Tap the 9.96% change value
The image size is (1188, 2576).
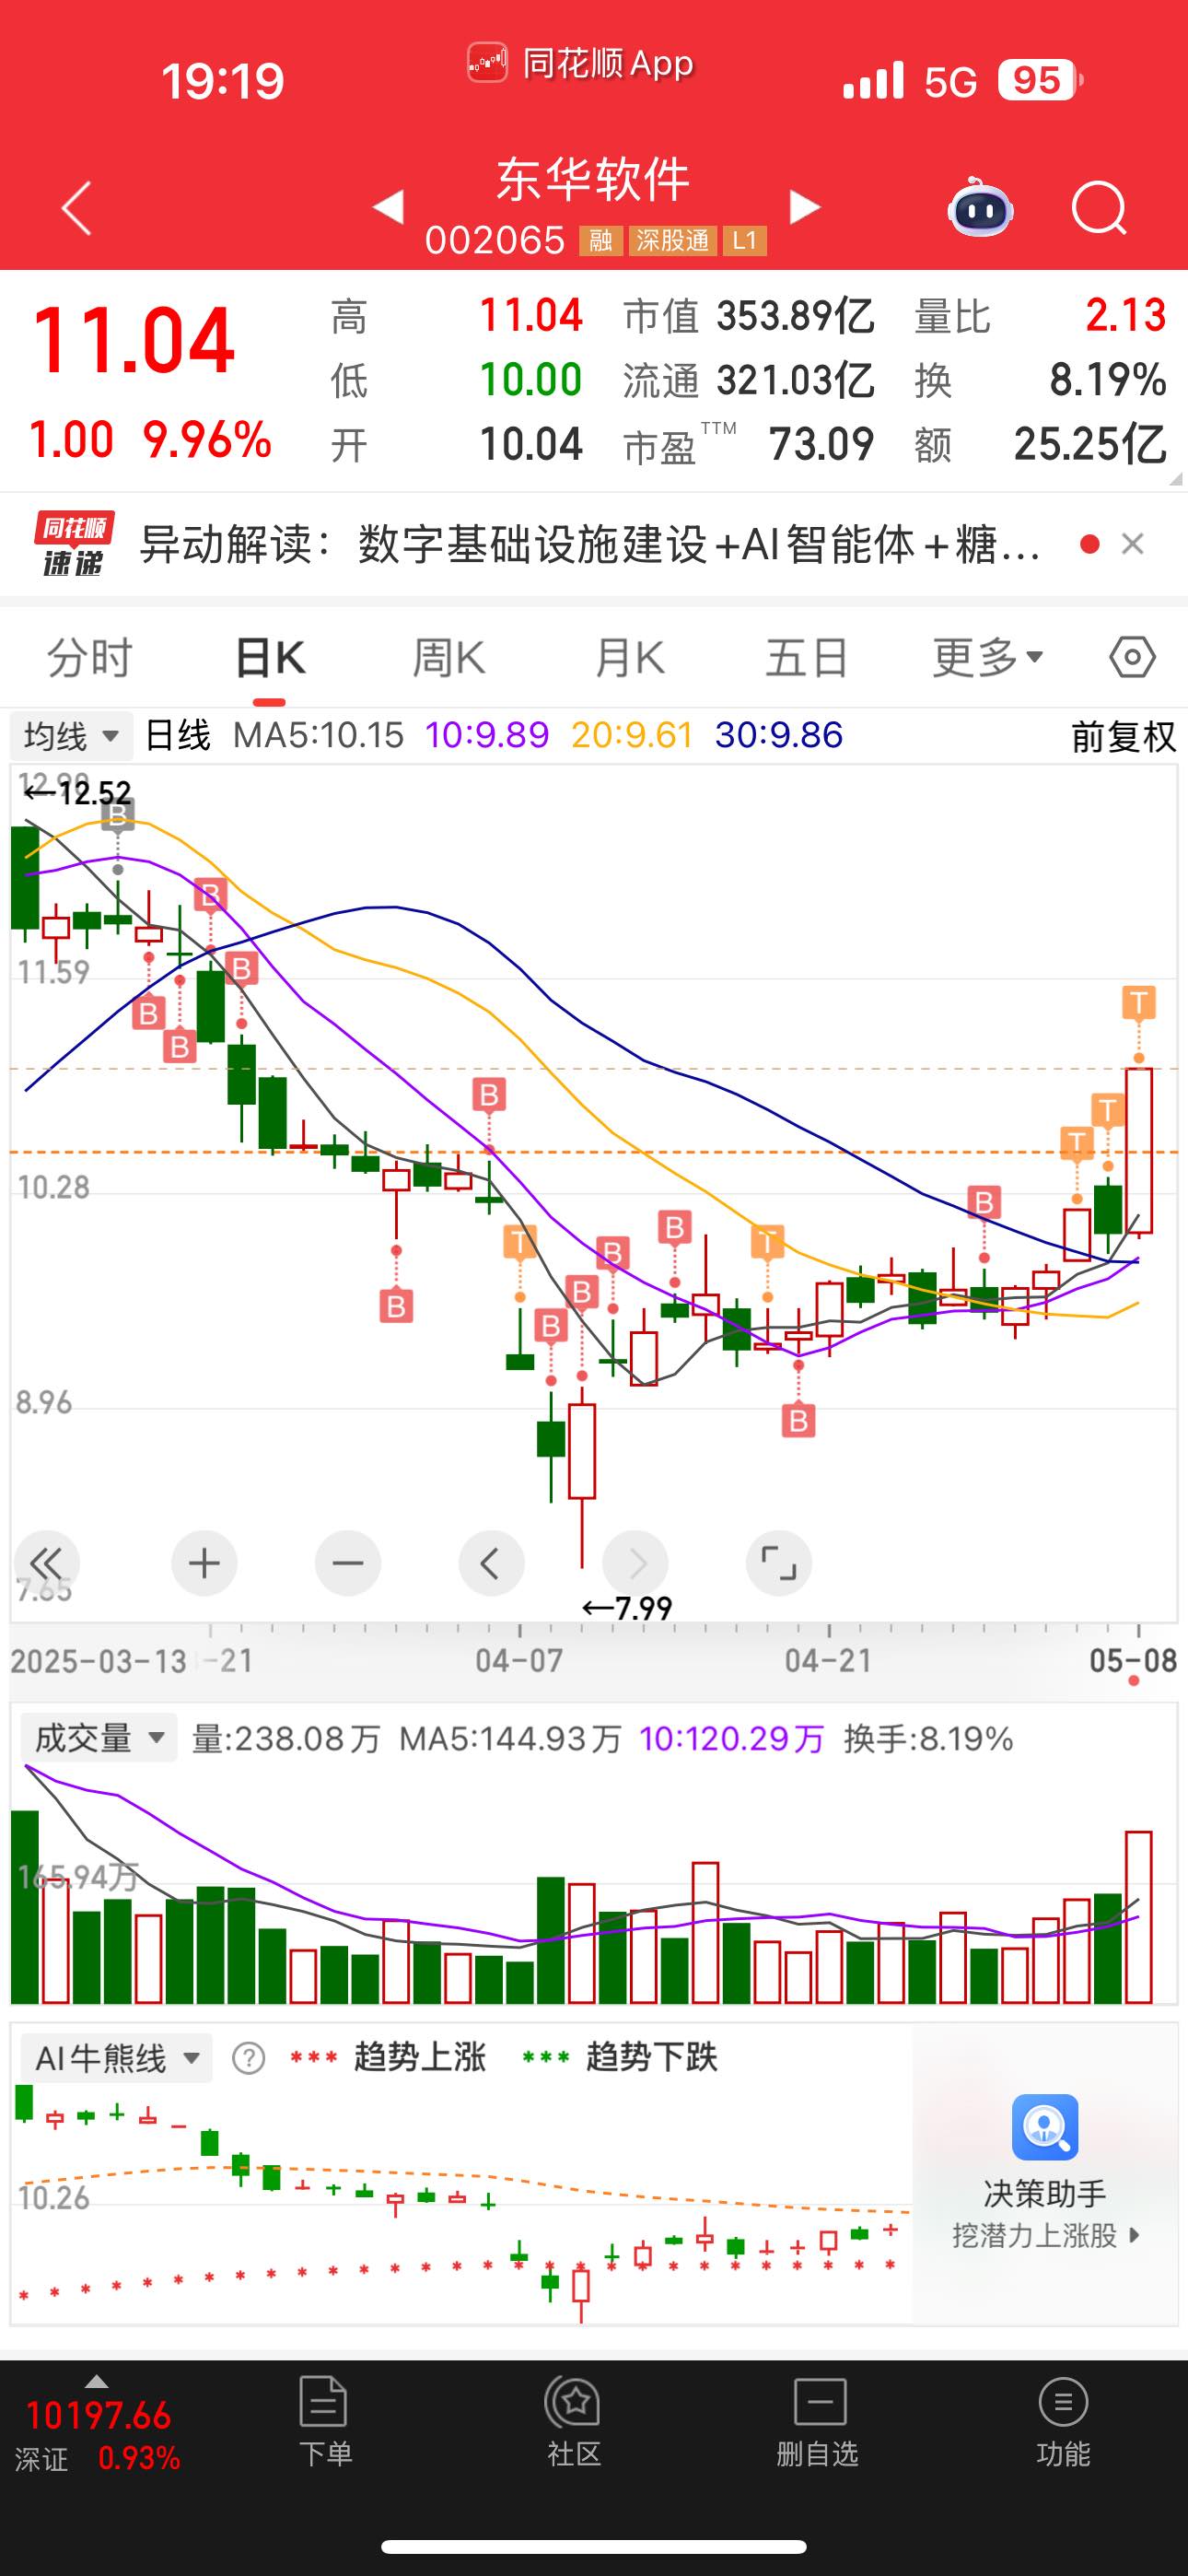click(x=207, y=440)
